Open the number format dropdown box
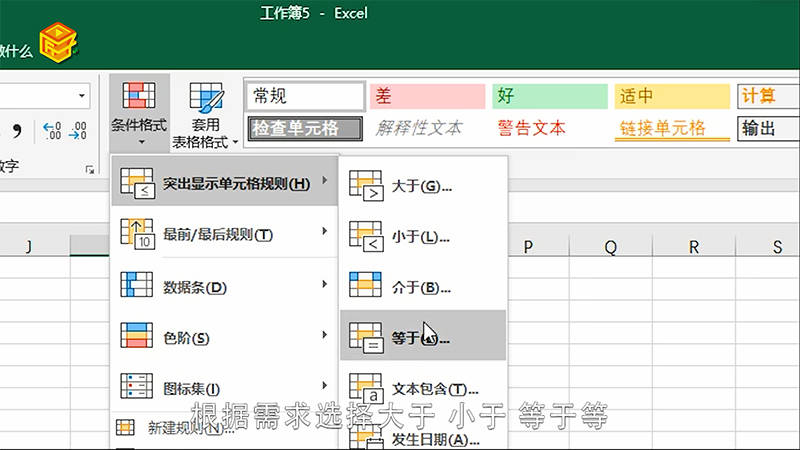 (82, 96)
